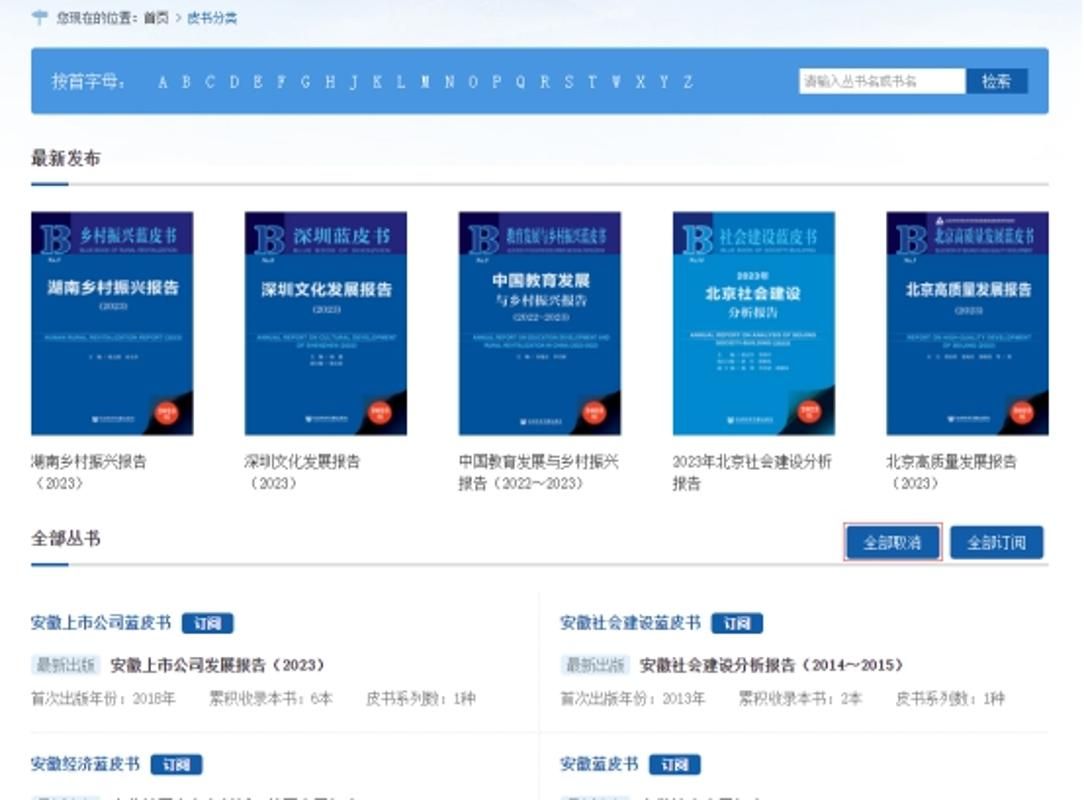Open 中国教育发展与乡村振兴报告 cover
Viewport: 1084px width, 800px height.
click(540, 323)
